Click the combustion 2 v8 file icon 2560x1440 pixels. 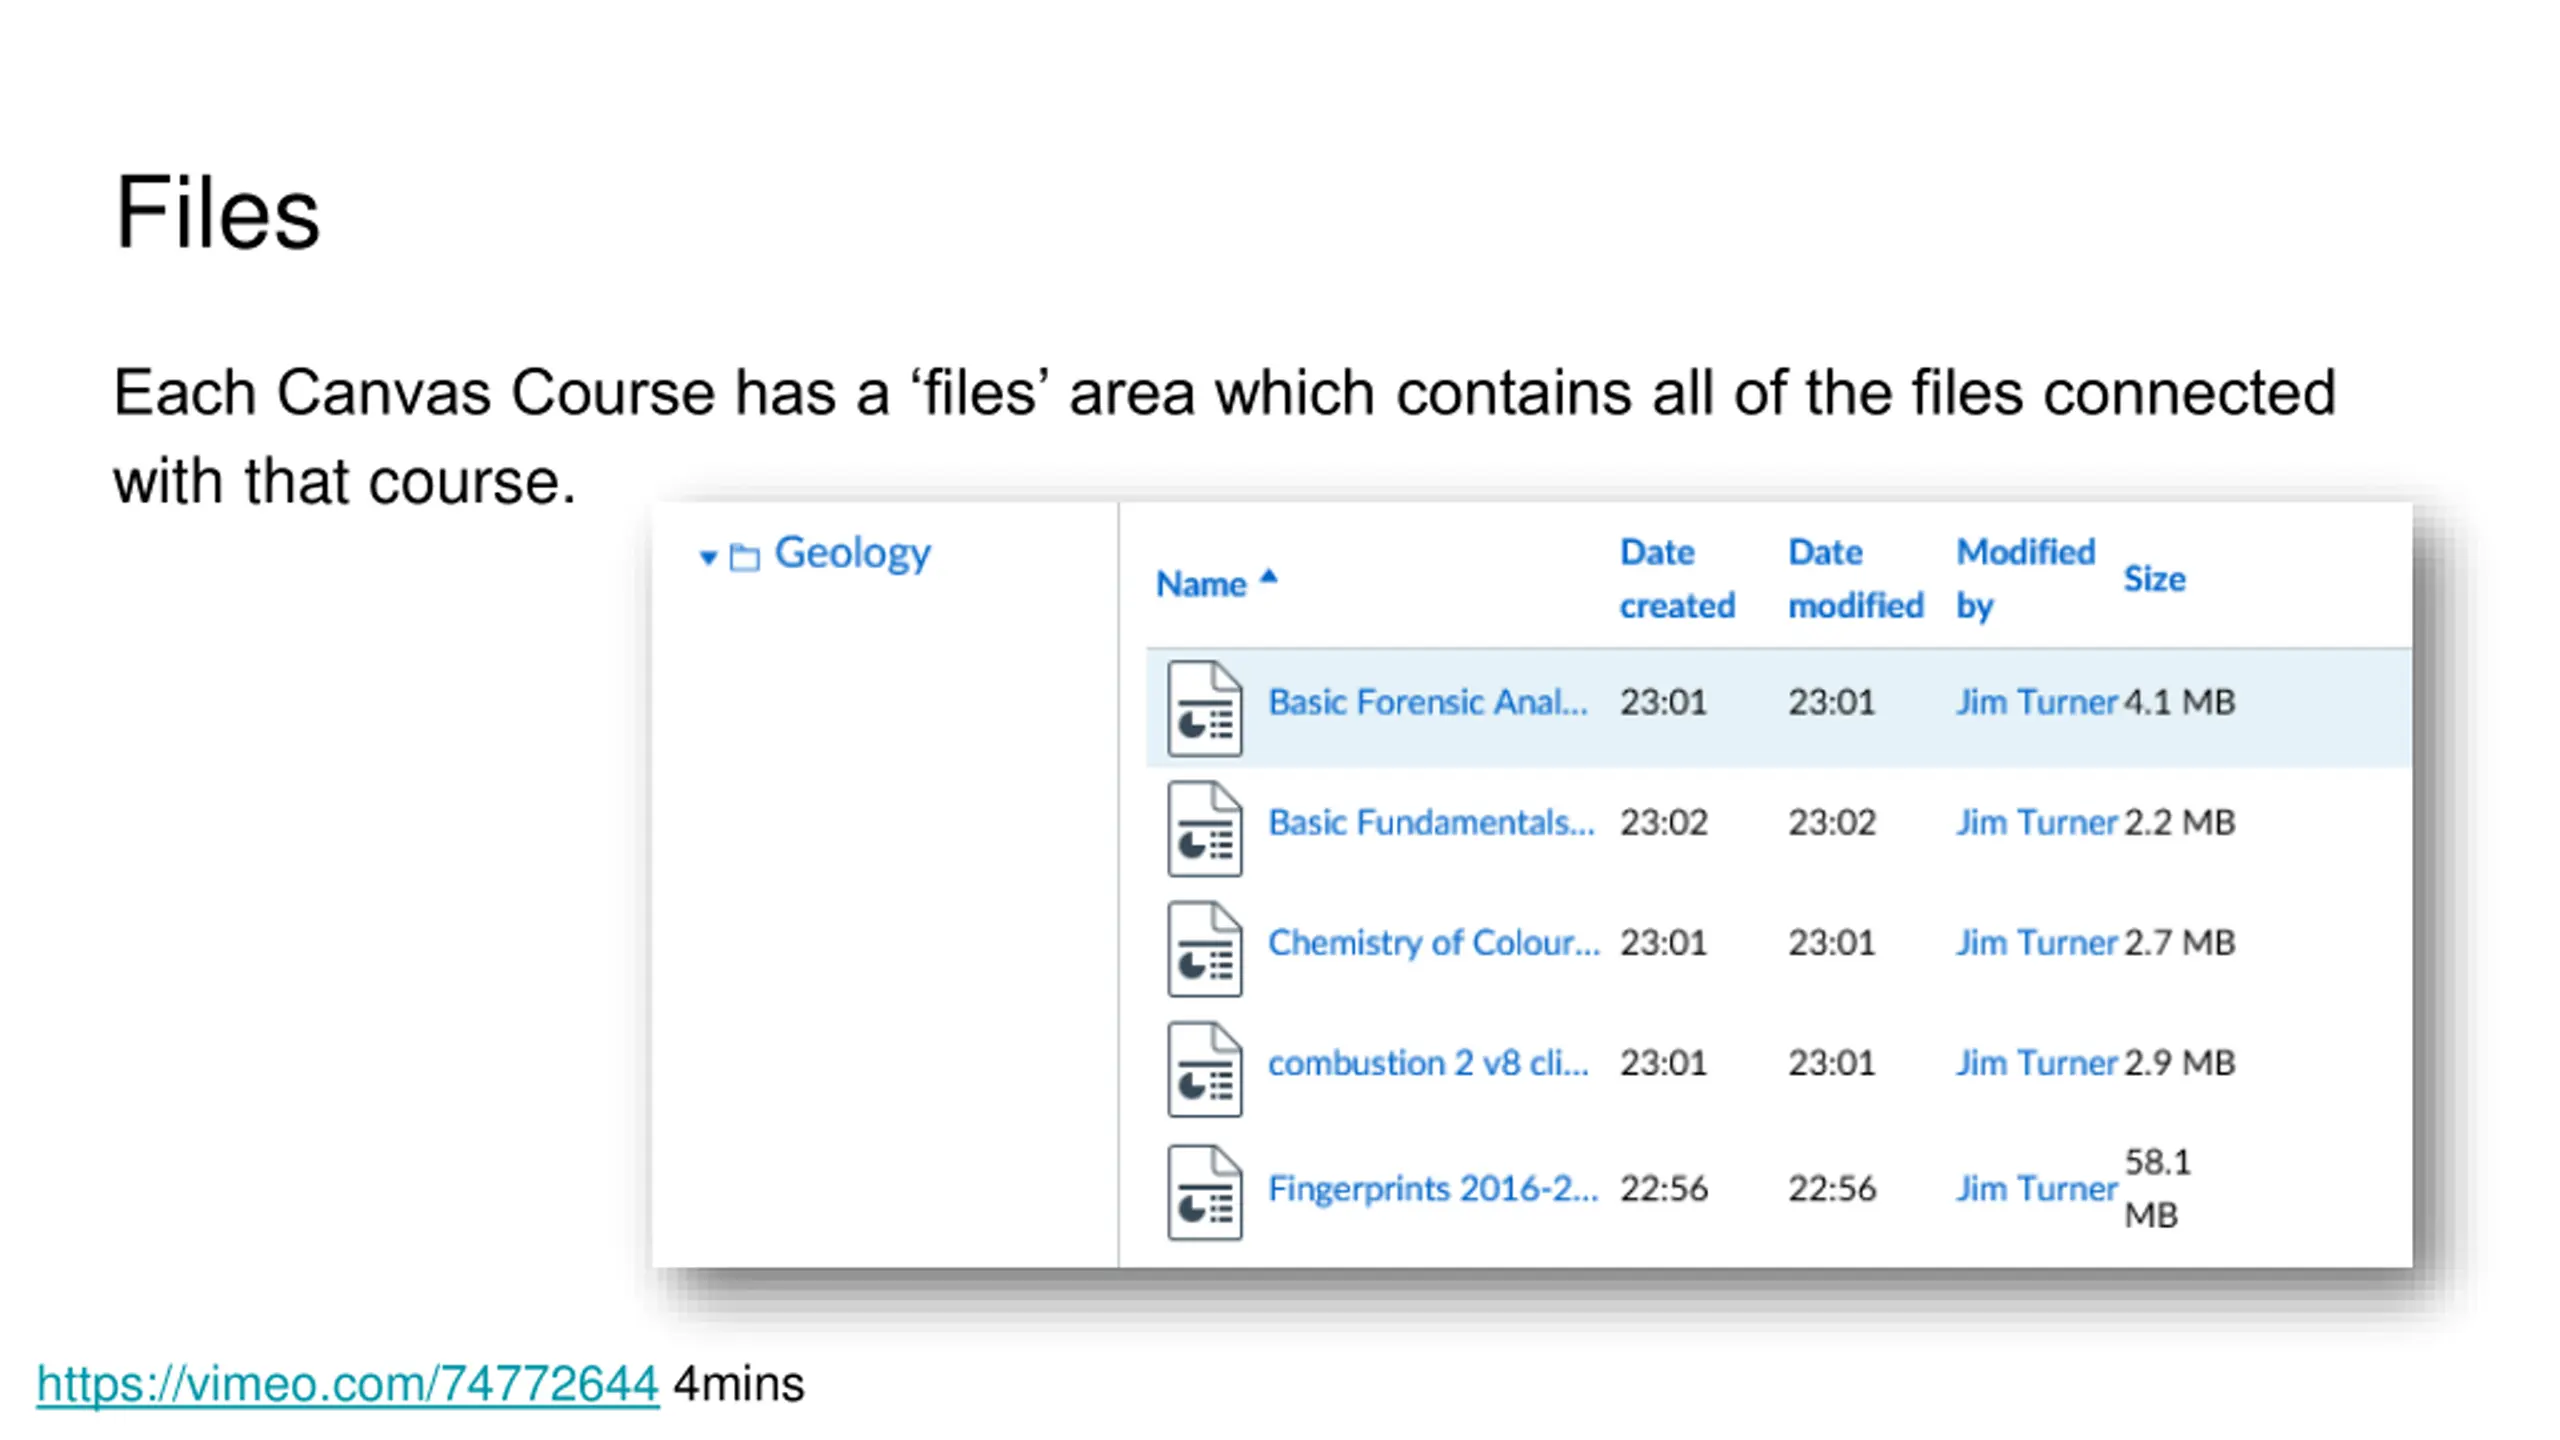click(x=1204, y=1068)
